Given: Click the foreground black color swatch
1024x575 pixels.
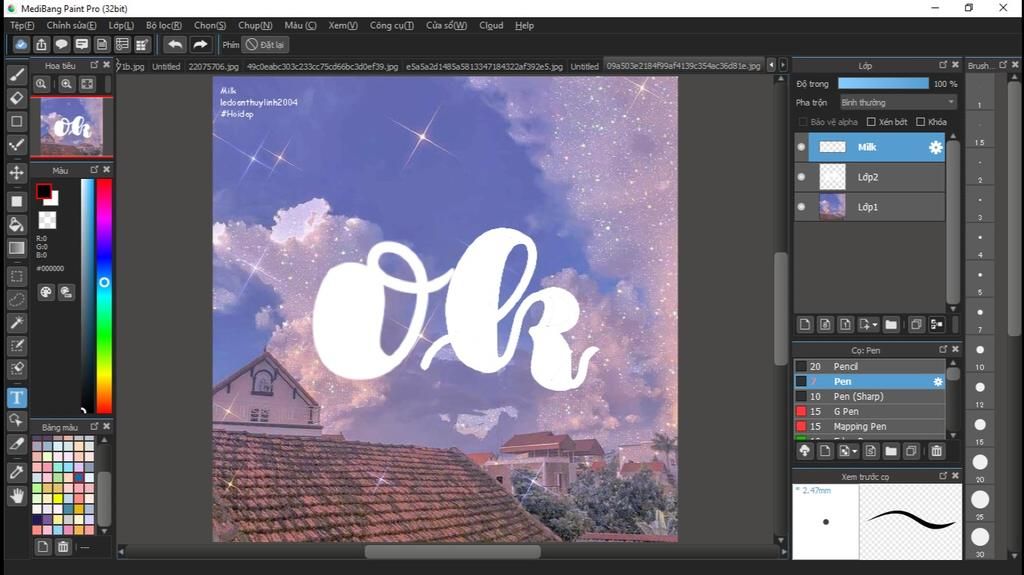Looking at the screenshot, I should [x=44, y=191].
